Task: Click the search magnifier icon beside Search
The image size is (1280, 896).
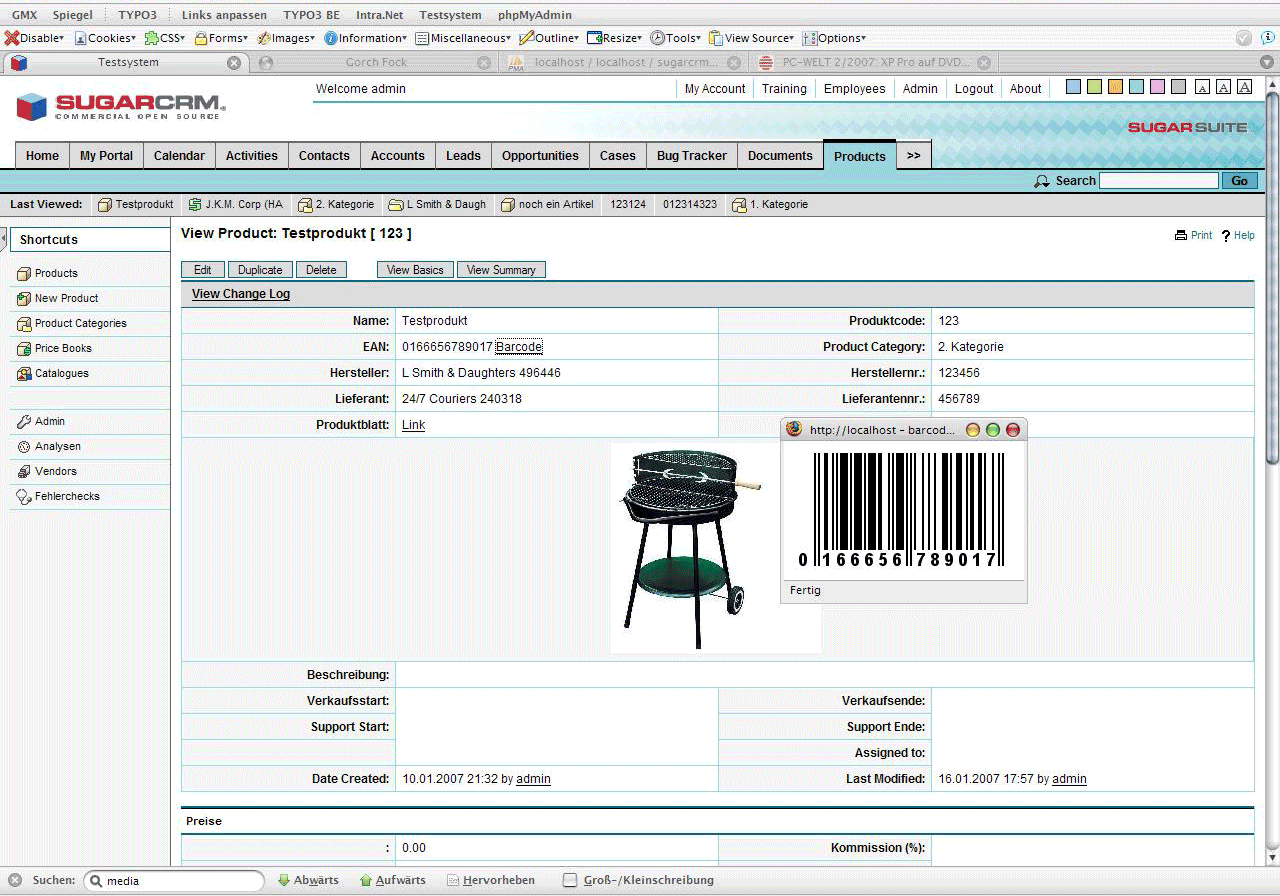Action: [x=1042, y=181]
